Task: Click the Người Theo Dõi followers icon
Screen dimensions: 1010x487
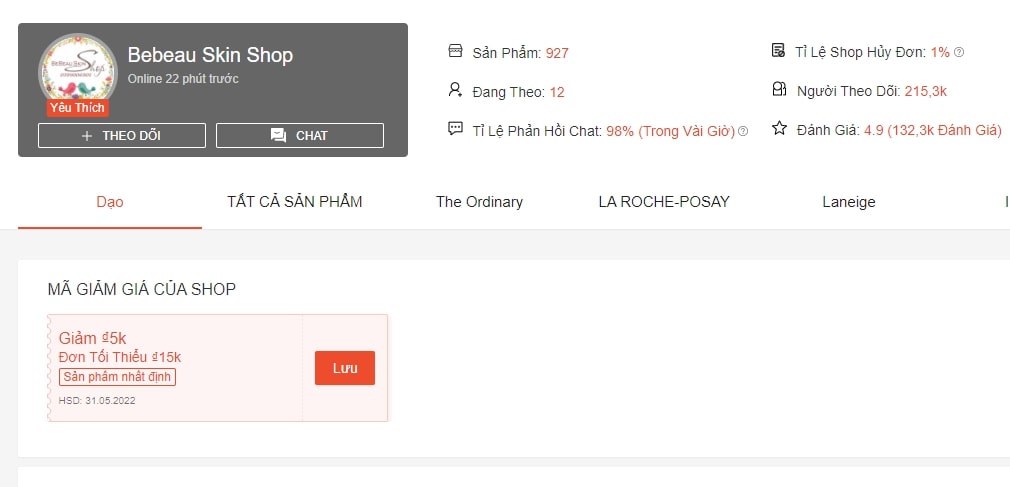Action: coord(779,91)
